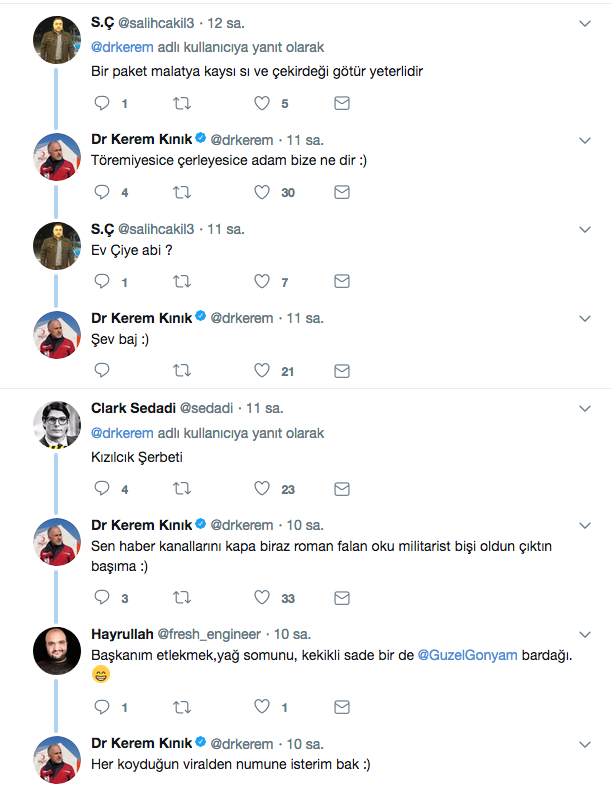Screen dimensions: 611x785
Task: Retweet the "Kızılcık Şerbeti" tweet
Action: tap(181, 489)
